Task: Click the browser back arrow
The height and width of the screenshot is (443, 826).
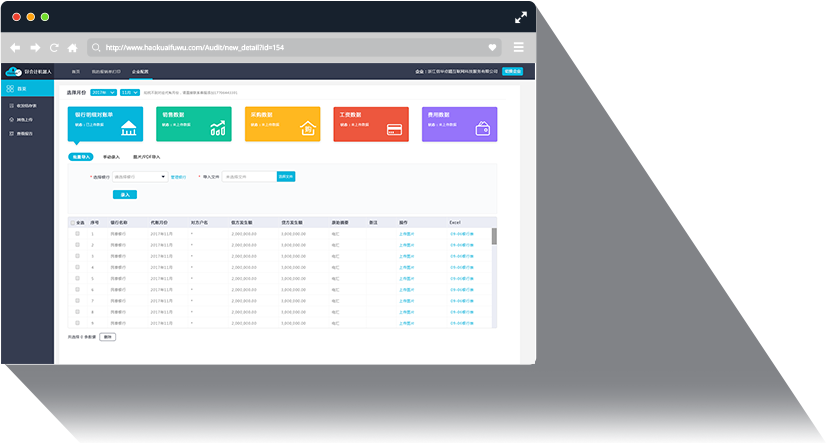Action: pyautogui.click(x=15, y=48)
